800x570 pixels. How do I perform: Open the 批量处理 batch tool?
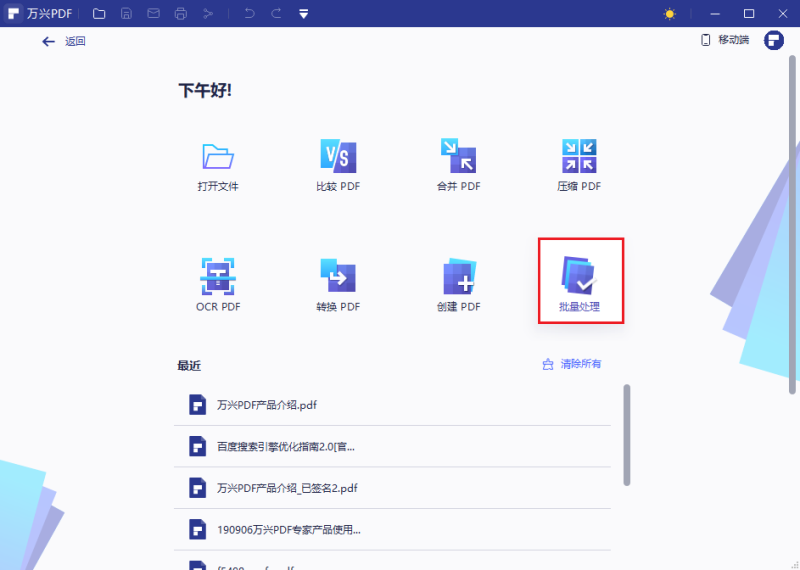point(581,281)
